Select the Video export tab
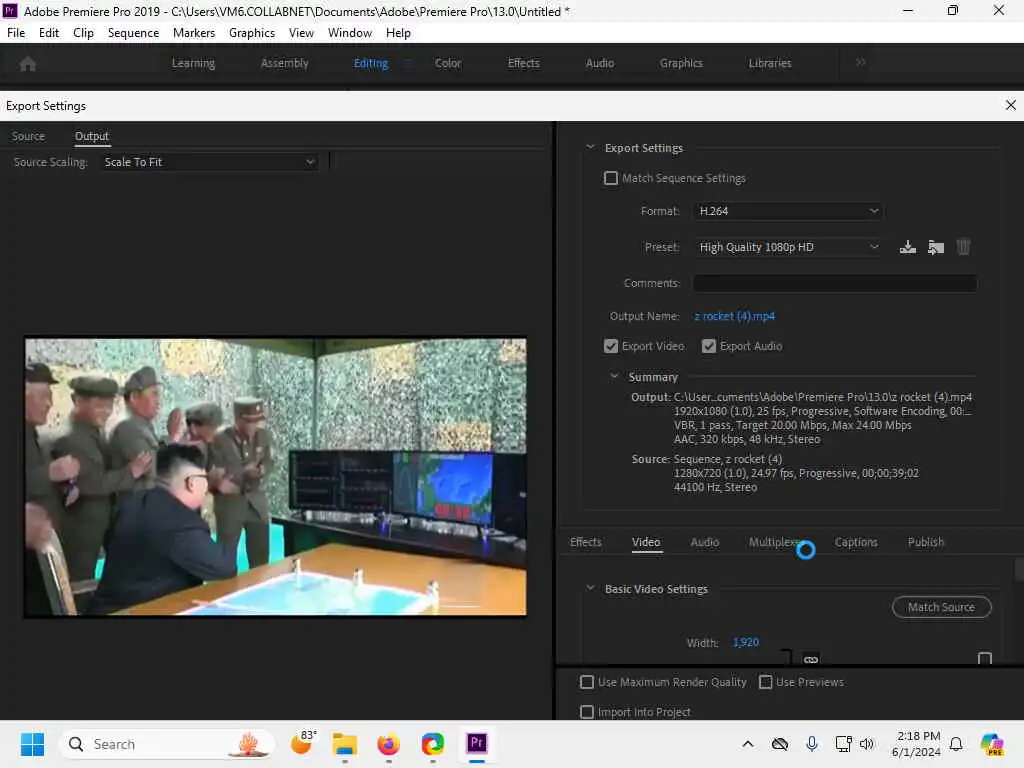 [x=646, y=542]
